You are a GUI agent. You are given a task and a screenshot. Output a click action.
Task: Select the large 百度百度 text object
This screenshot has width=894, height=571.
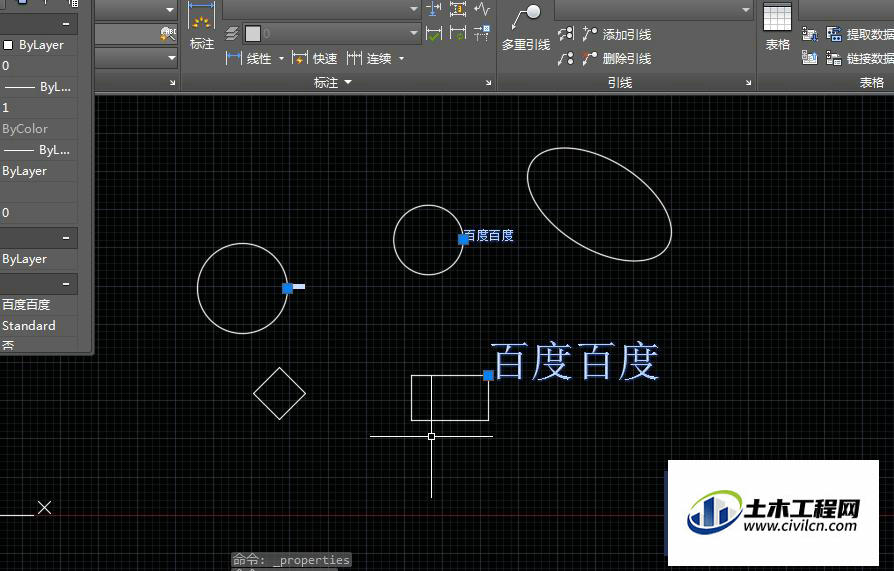coord(575,361)
